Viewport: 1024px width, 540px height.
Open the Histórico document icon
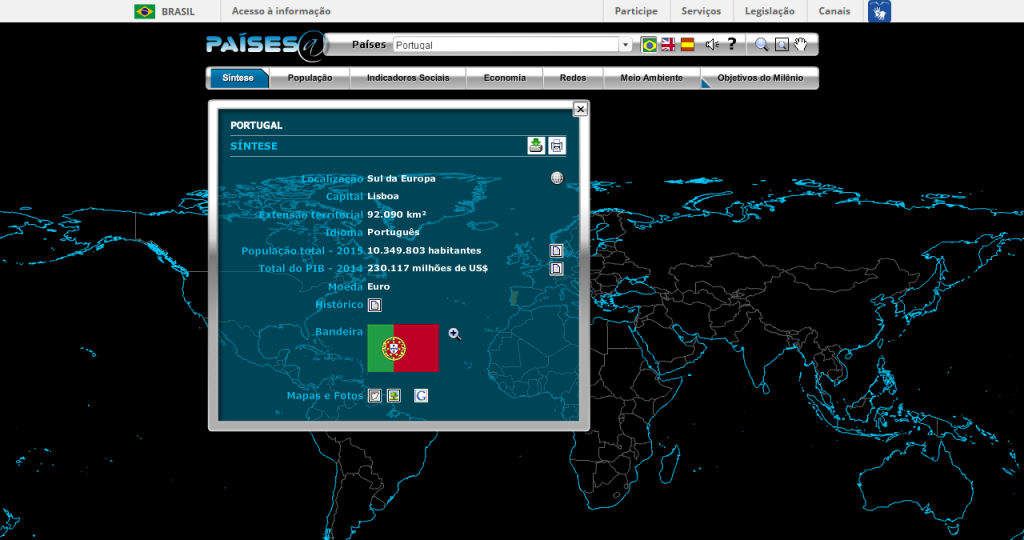coord(375,305)
